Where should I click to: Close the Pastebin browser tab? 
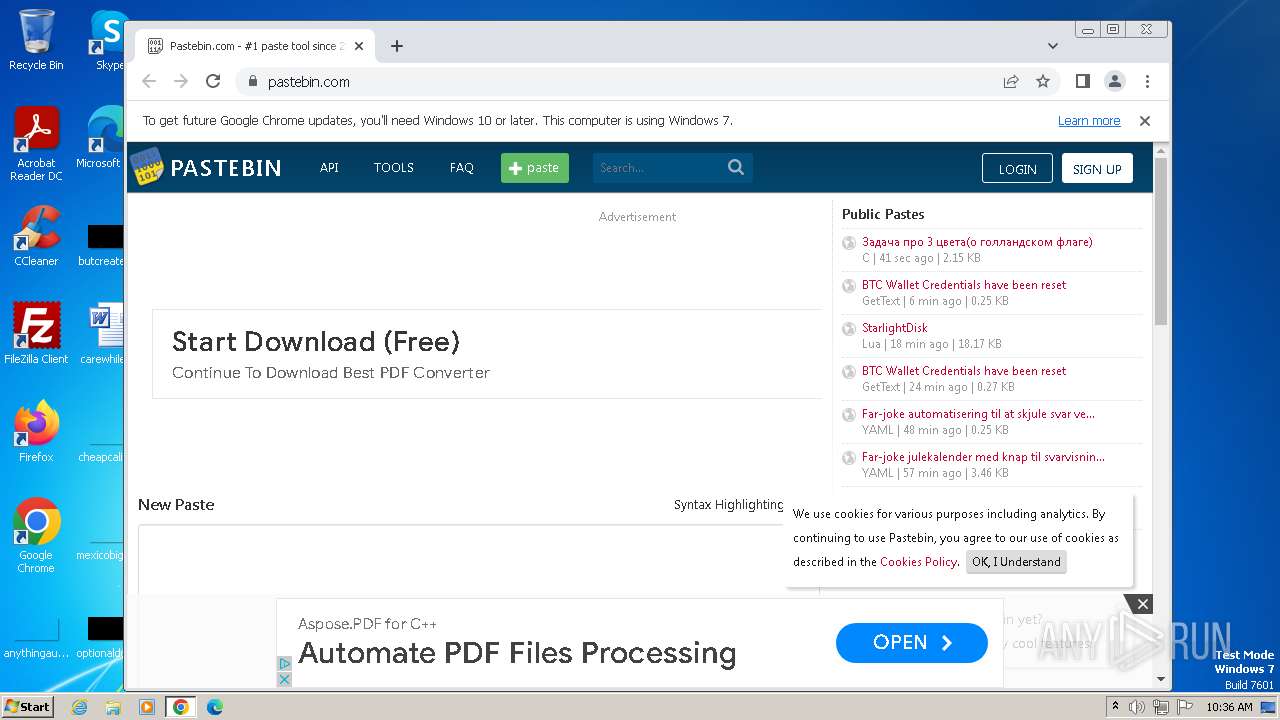point(359,46)
